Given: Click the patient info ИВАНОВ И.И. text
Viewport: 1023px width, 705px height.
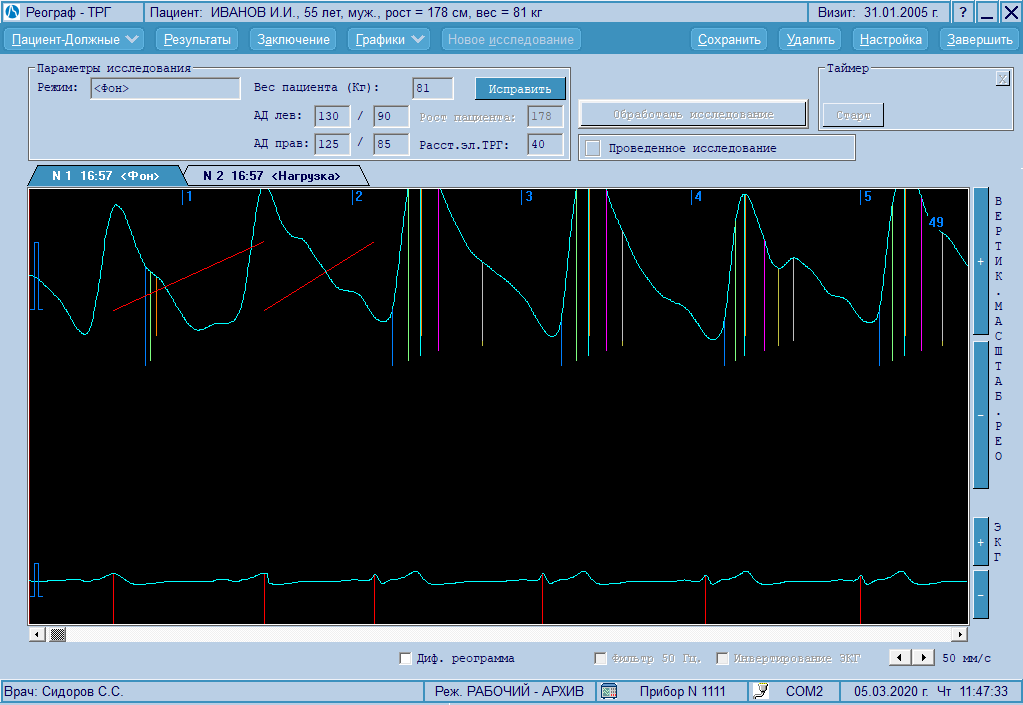Looking at the screenshot, I should [346, 12].
